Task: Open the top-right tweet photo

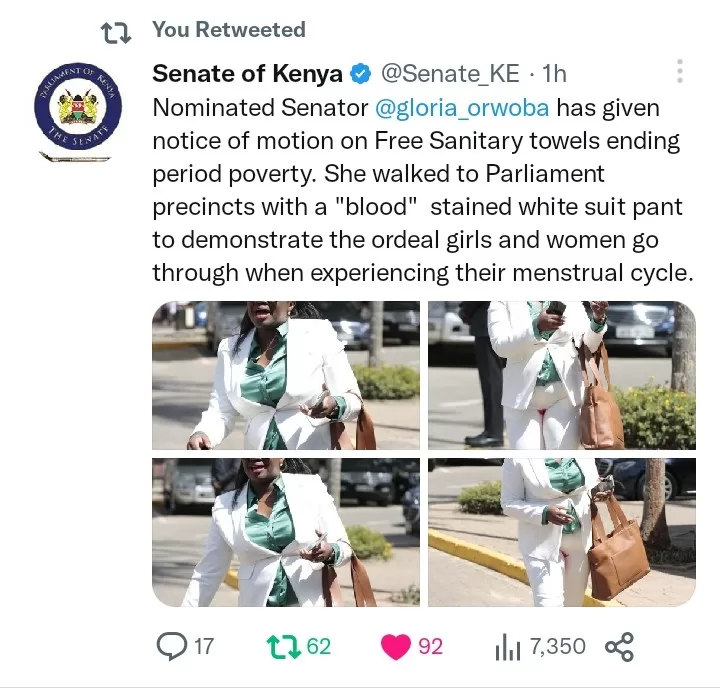Action: click(562, 375)
